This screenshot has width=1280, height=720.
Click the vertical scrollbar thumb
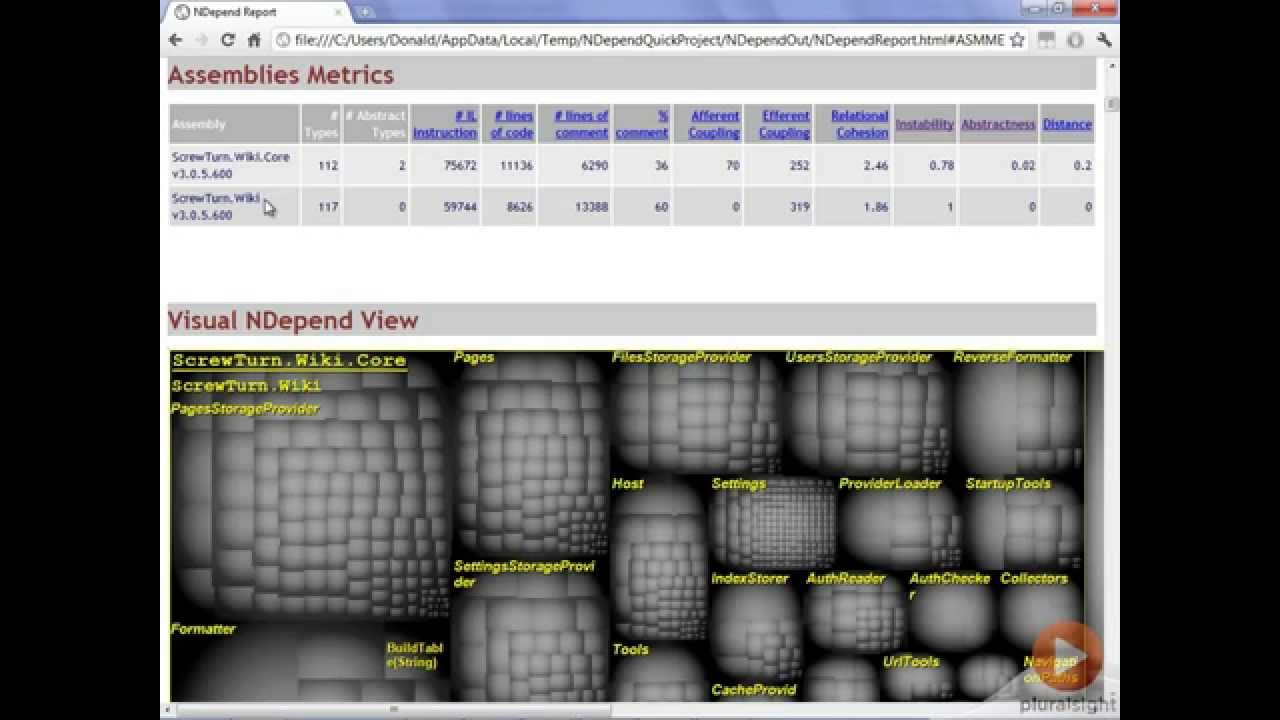[1111, 104]
